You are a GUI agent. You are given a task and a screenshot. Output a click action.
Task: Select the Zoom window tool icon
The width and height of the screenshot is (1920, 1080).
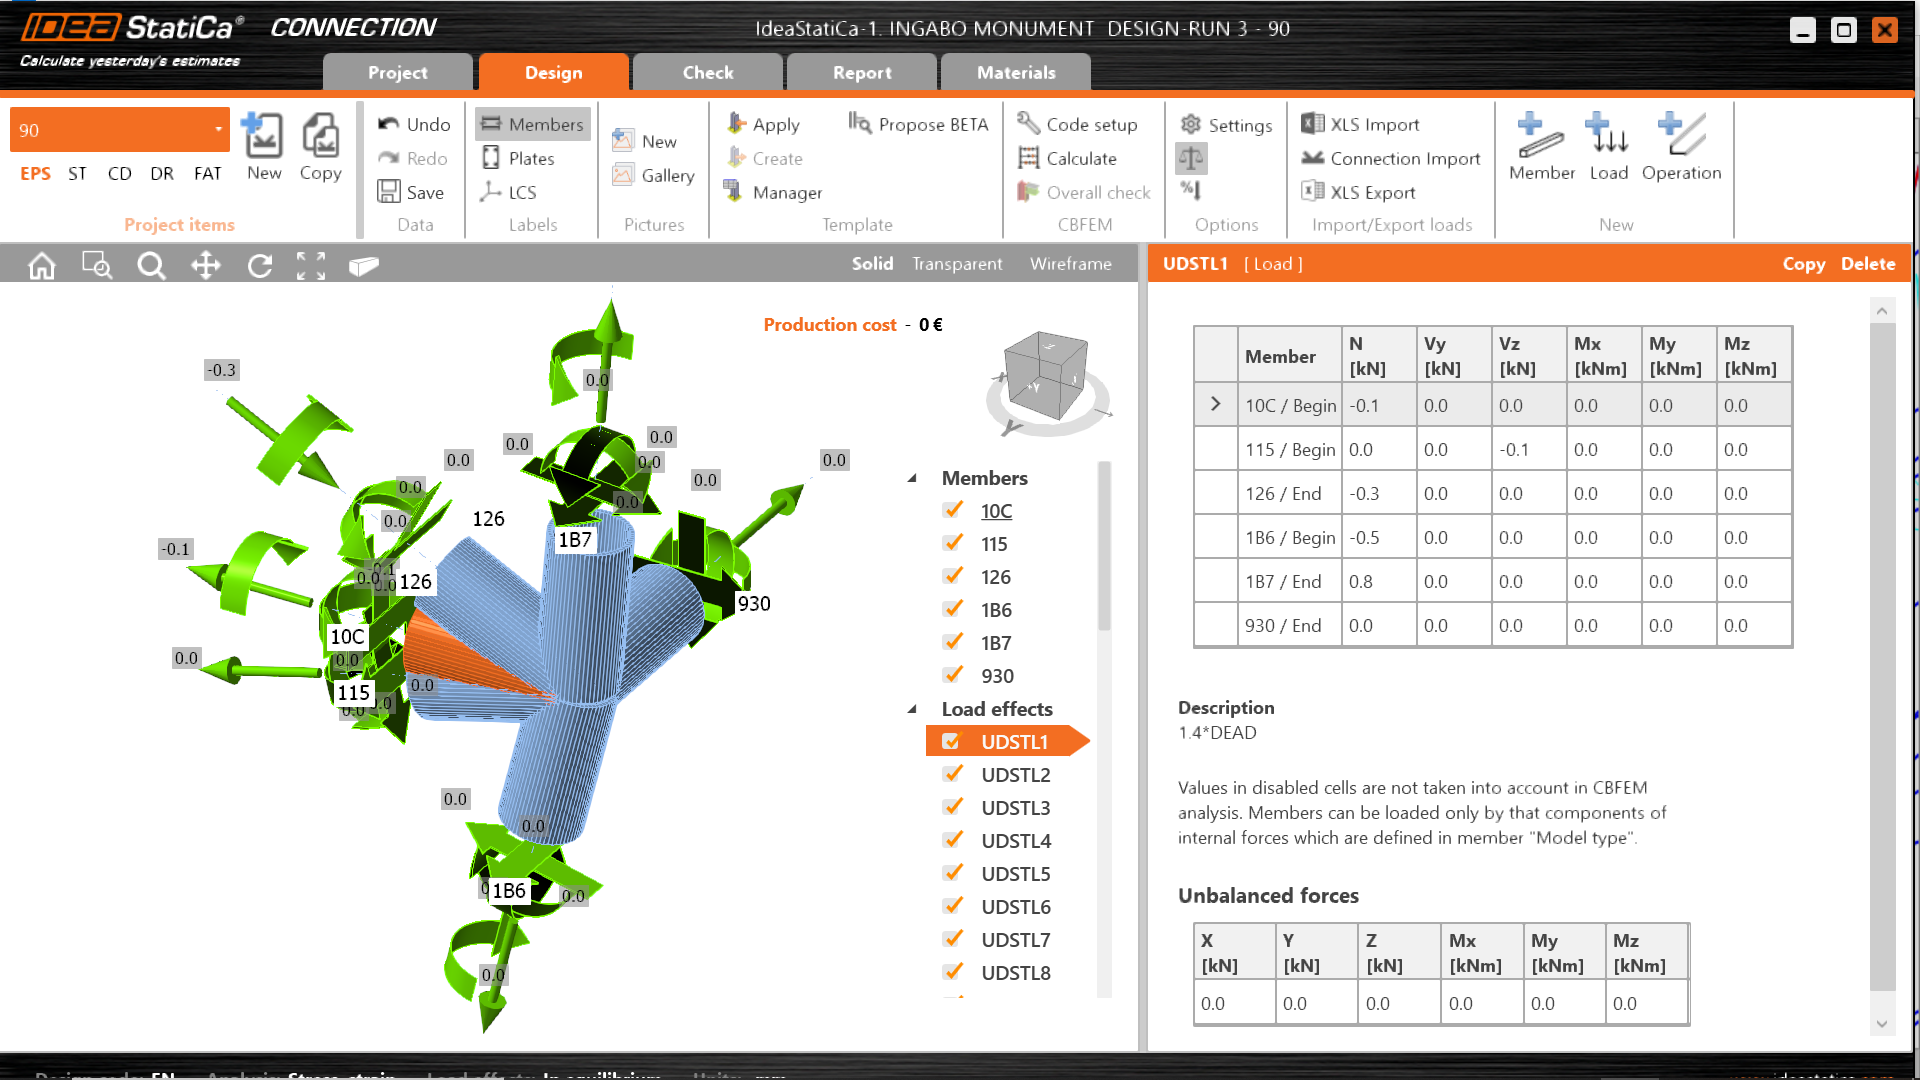[97, 265]
